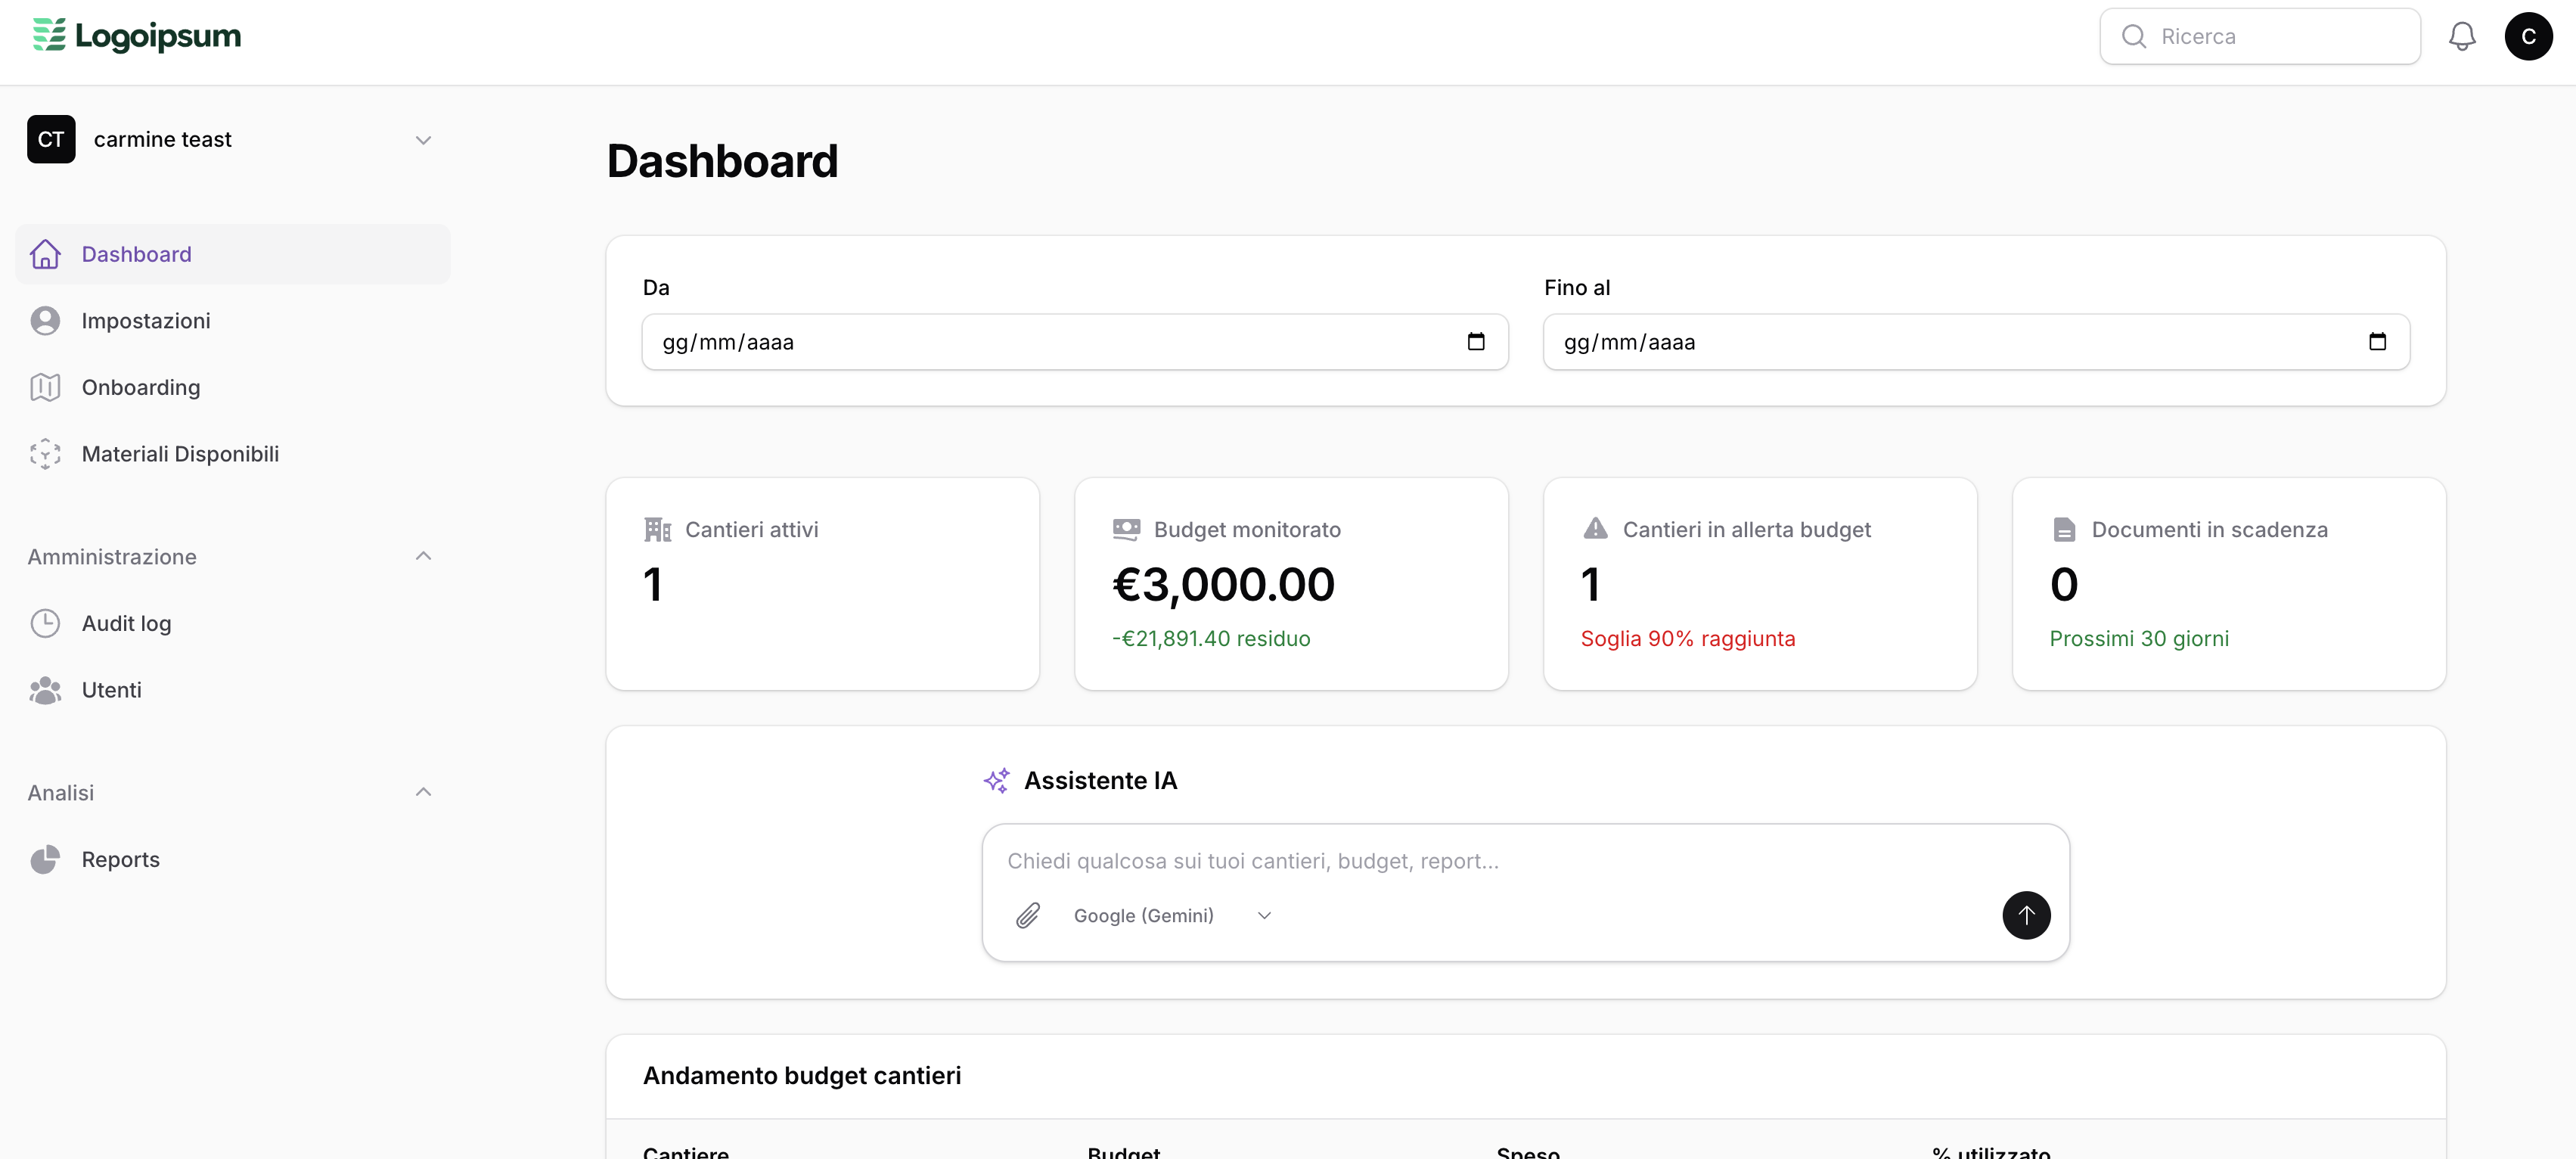
Task: Click the Fino al date input field
Action: [x=1976, y=342]
